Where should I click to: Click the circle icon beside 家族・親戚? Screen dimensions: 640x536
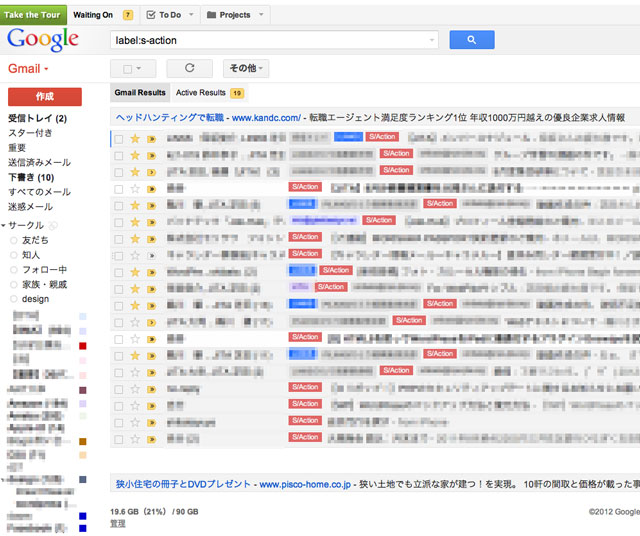(x=13, y=285)
